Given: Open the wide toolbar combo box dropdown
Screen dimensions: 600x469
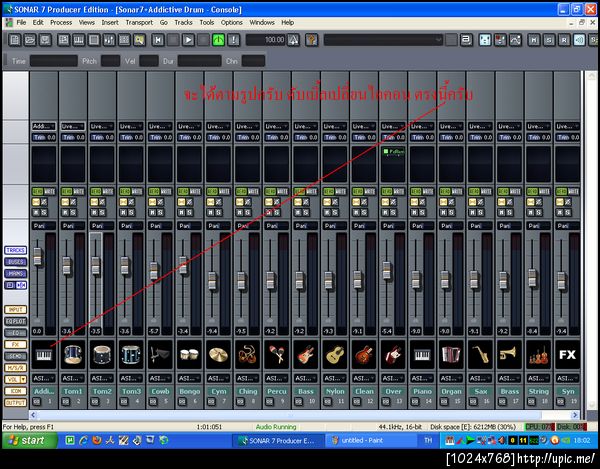Looking at the screenshot, I should tap(439, 39).
